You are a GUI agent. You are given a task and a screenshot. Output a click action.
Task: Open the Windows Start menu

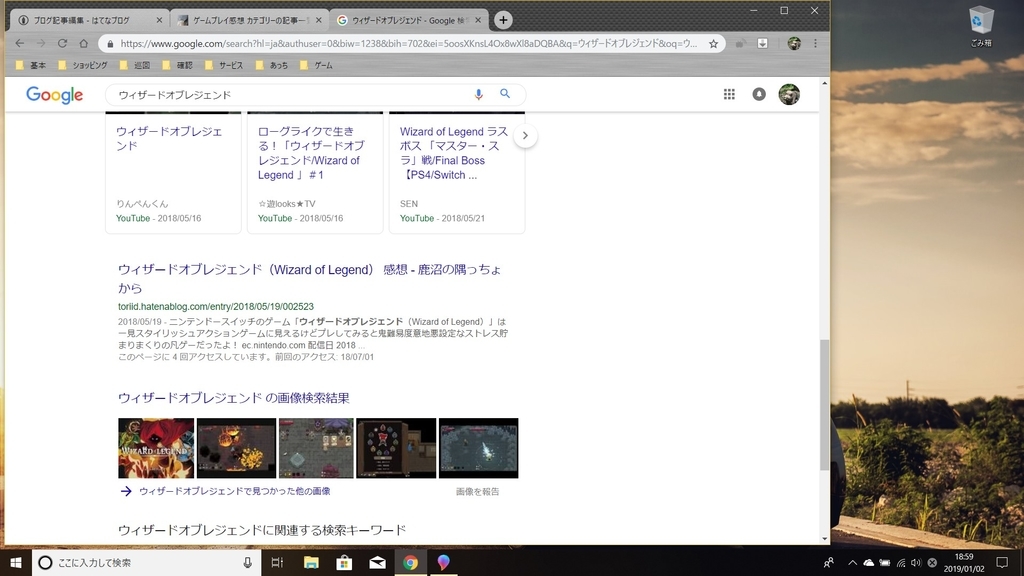pos(16,562)
